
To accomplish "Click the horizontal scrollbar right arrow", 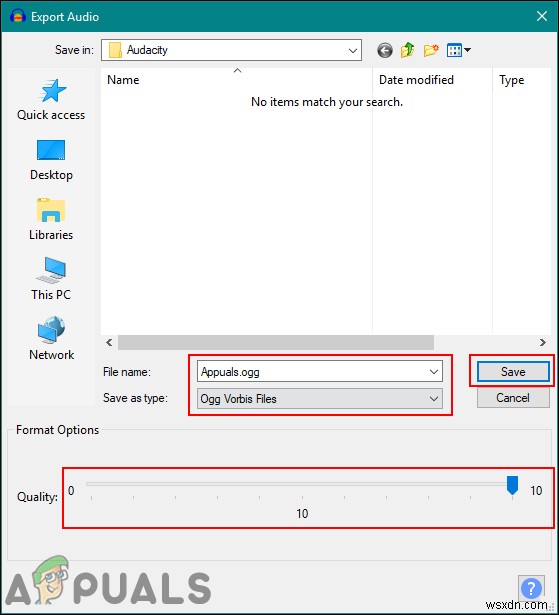I will coord(543,342).
